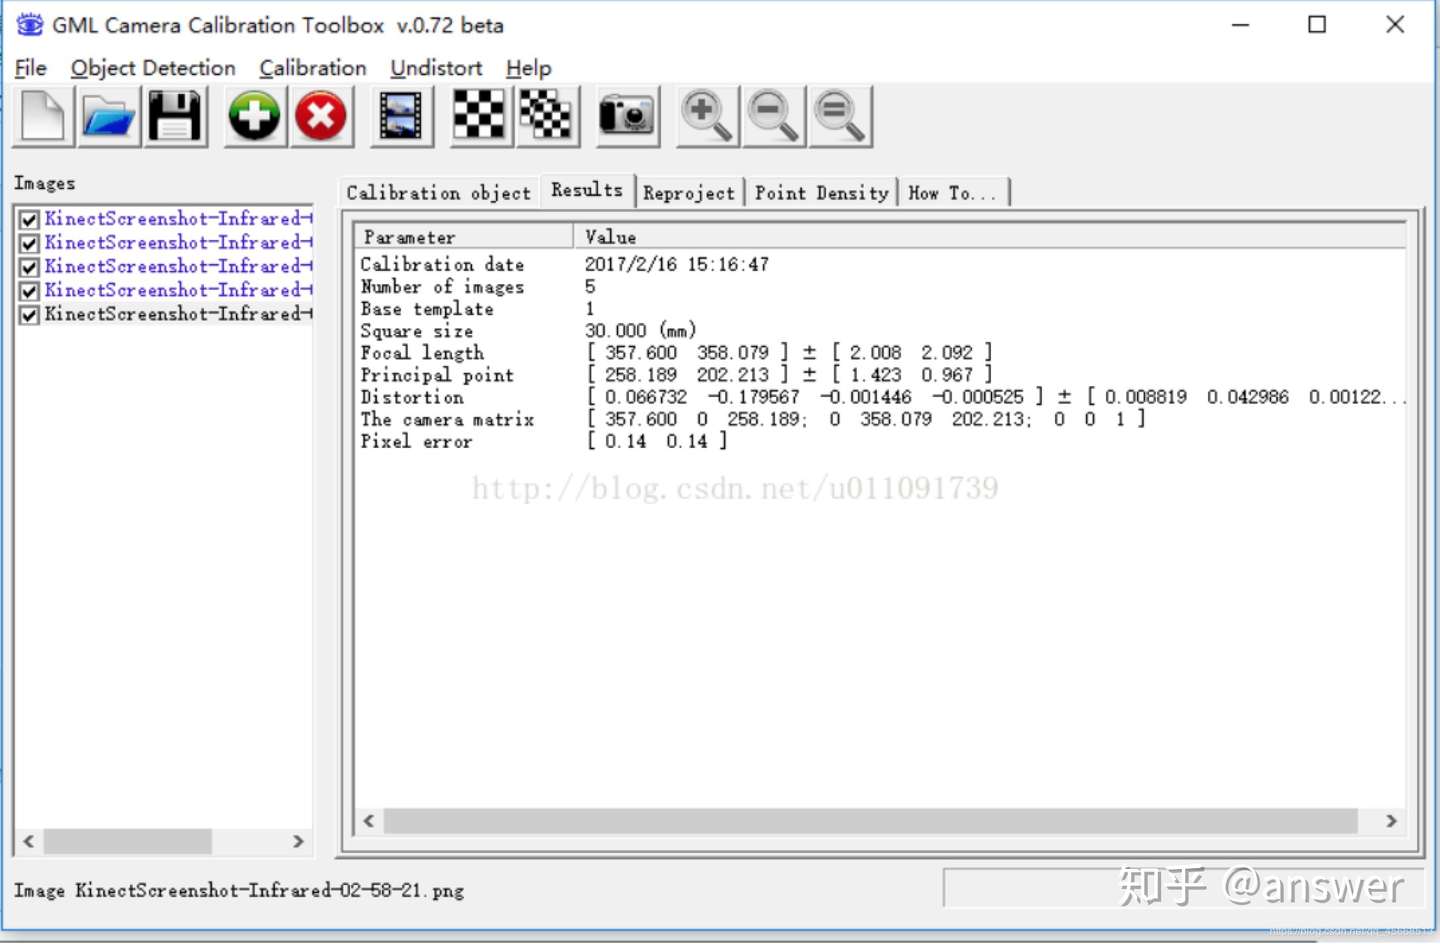Select the "Distortion" parameter row
This screenshot has width=1440, height=944.
[x=412, y=397]
